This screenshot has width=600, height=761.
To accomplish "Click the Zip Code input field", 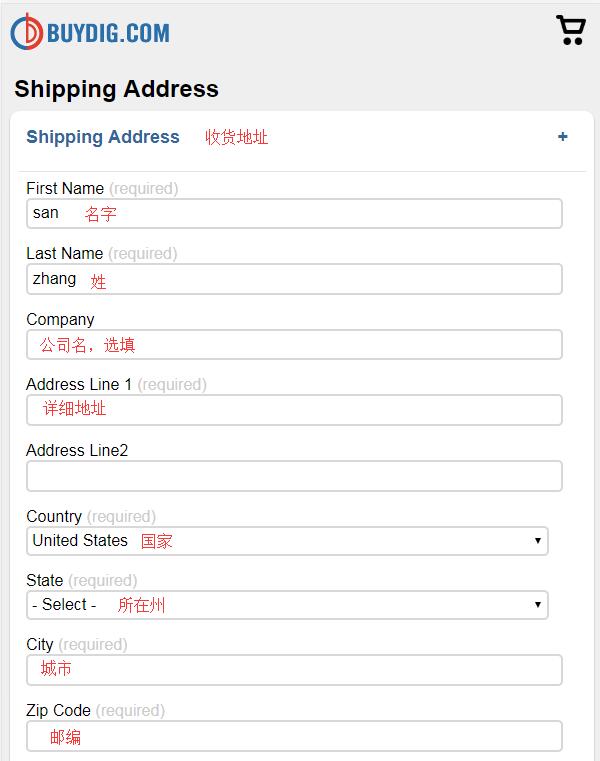I will pyautogui.click(x=294, y=736).
